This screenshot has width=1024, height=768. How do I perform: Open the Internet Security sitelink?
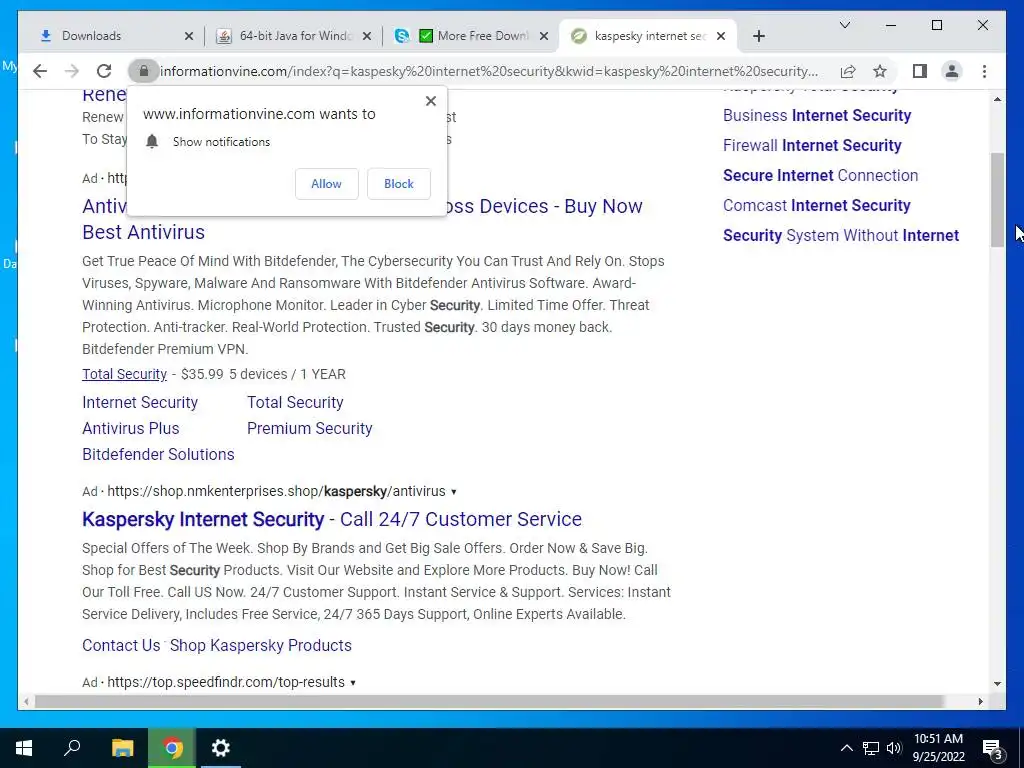pyautogui.click(x=140, y=402)
